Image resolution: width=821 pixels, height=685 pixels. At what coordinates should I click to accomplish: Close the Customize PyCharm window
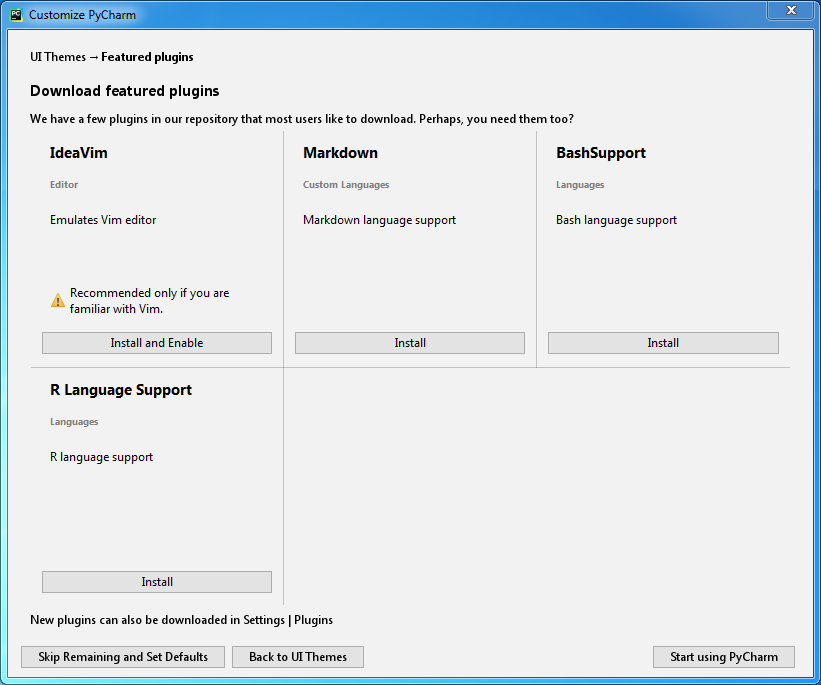[x=791, y=10]
